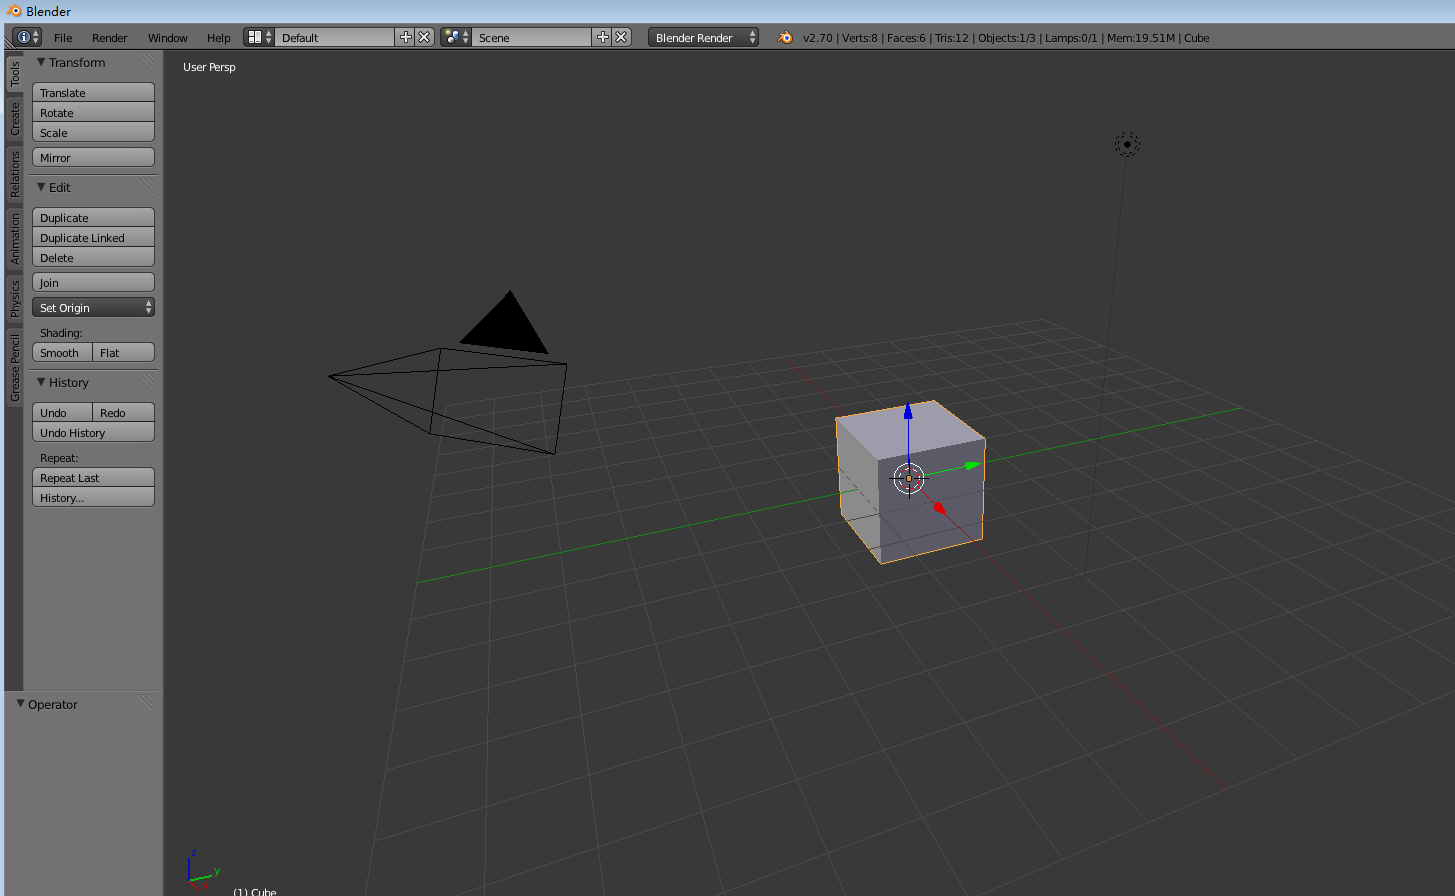This screenshot has height=896, width=1455.
Task: Open Undo History
Action: tap(93, 432)
